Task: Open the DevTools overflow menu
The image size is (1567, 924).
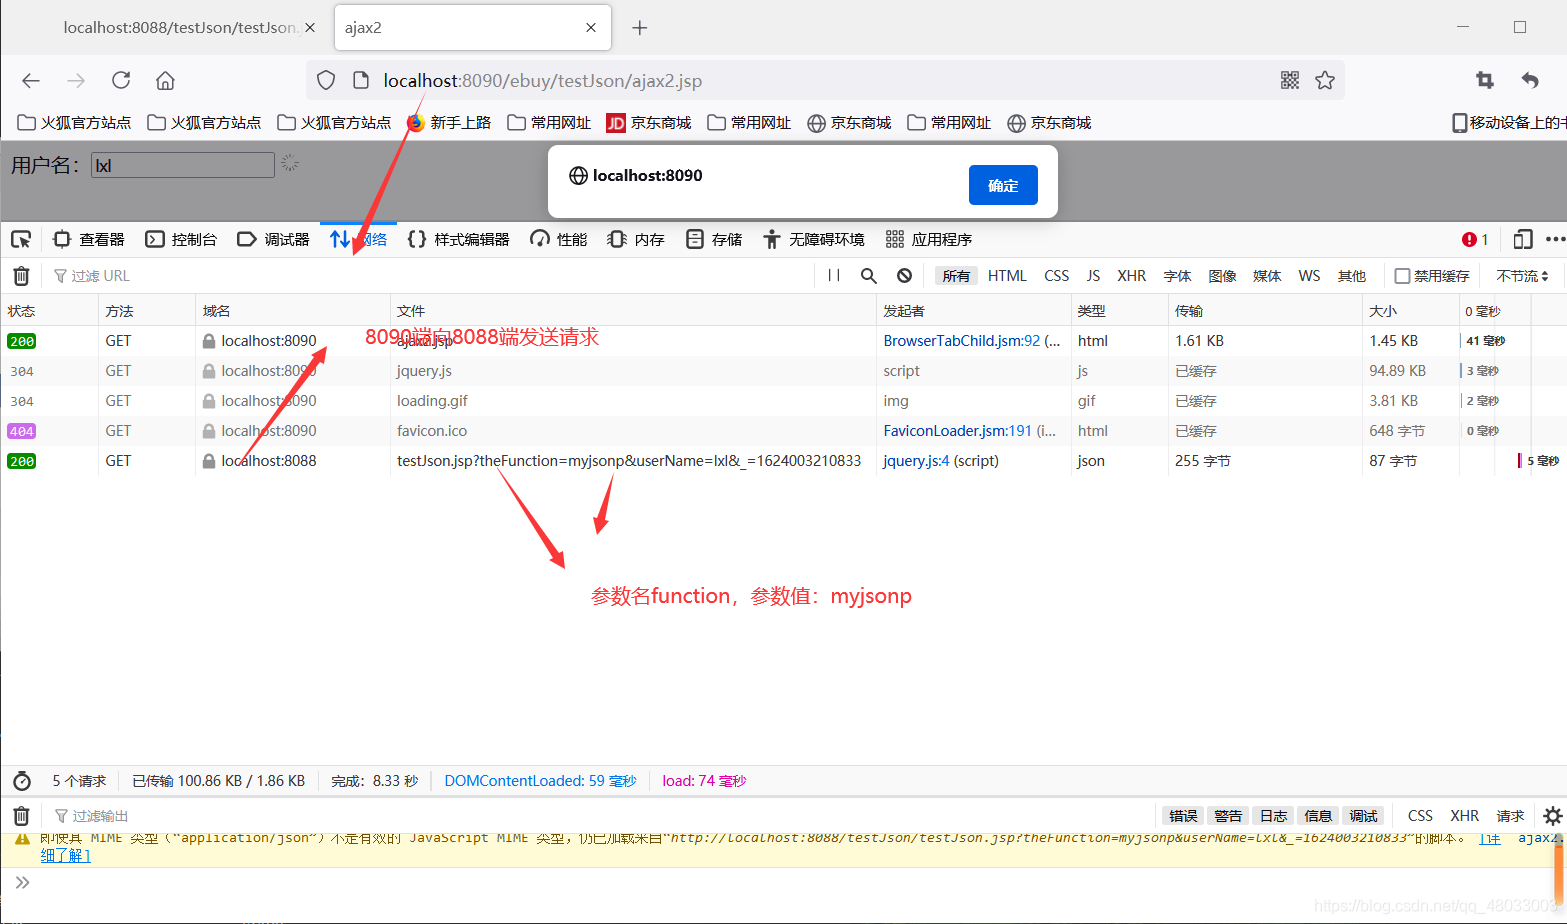Action: pos(1556,239)
